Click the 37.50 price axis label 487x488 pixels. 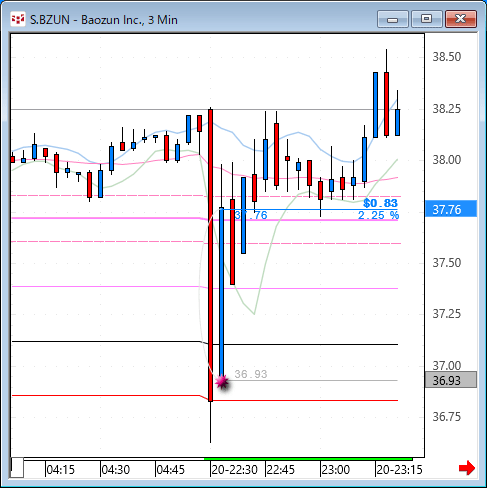(447, 263)
